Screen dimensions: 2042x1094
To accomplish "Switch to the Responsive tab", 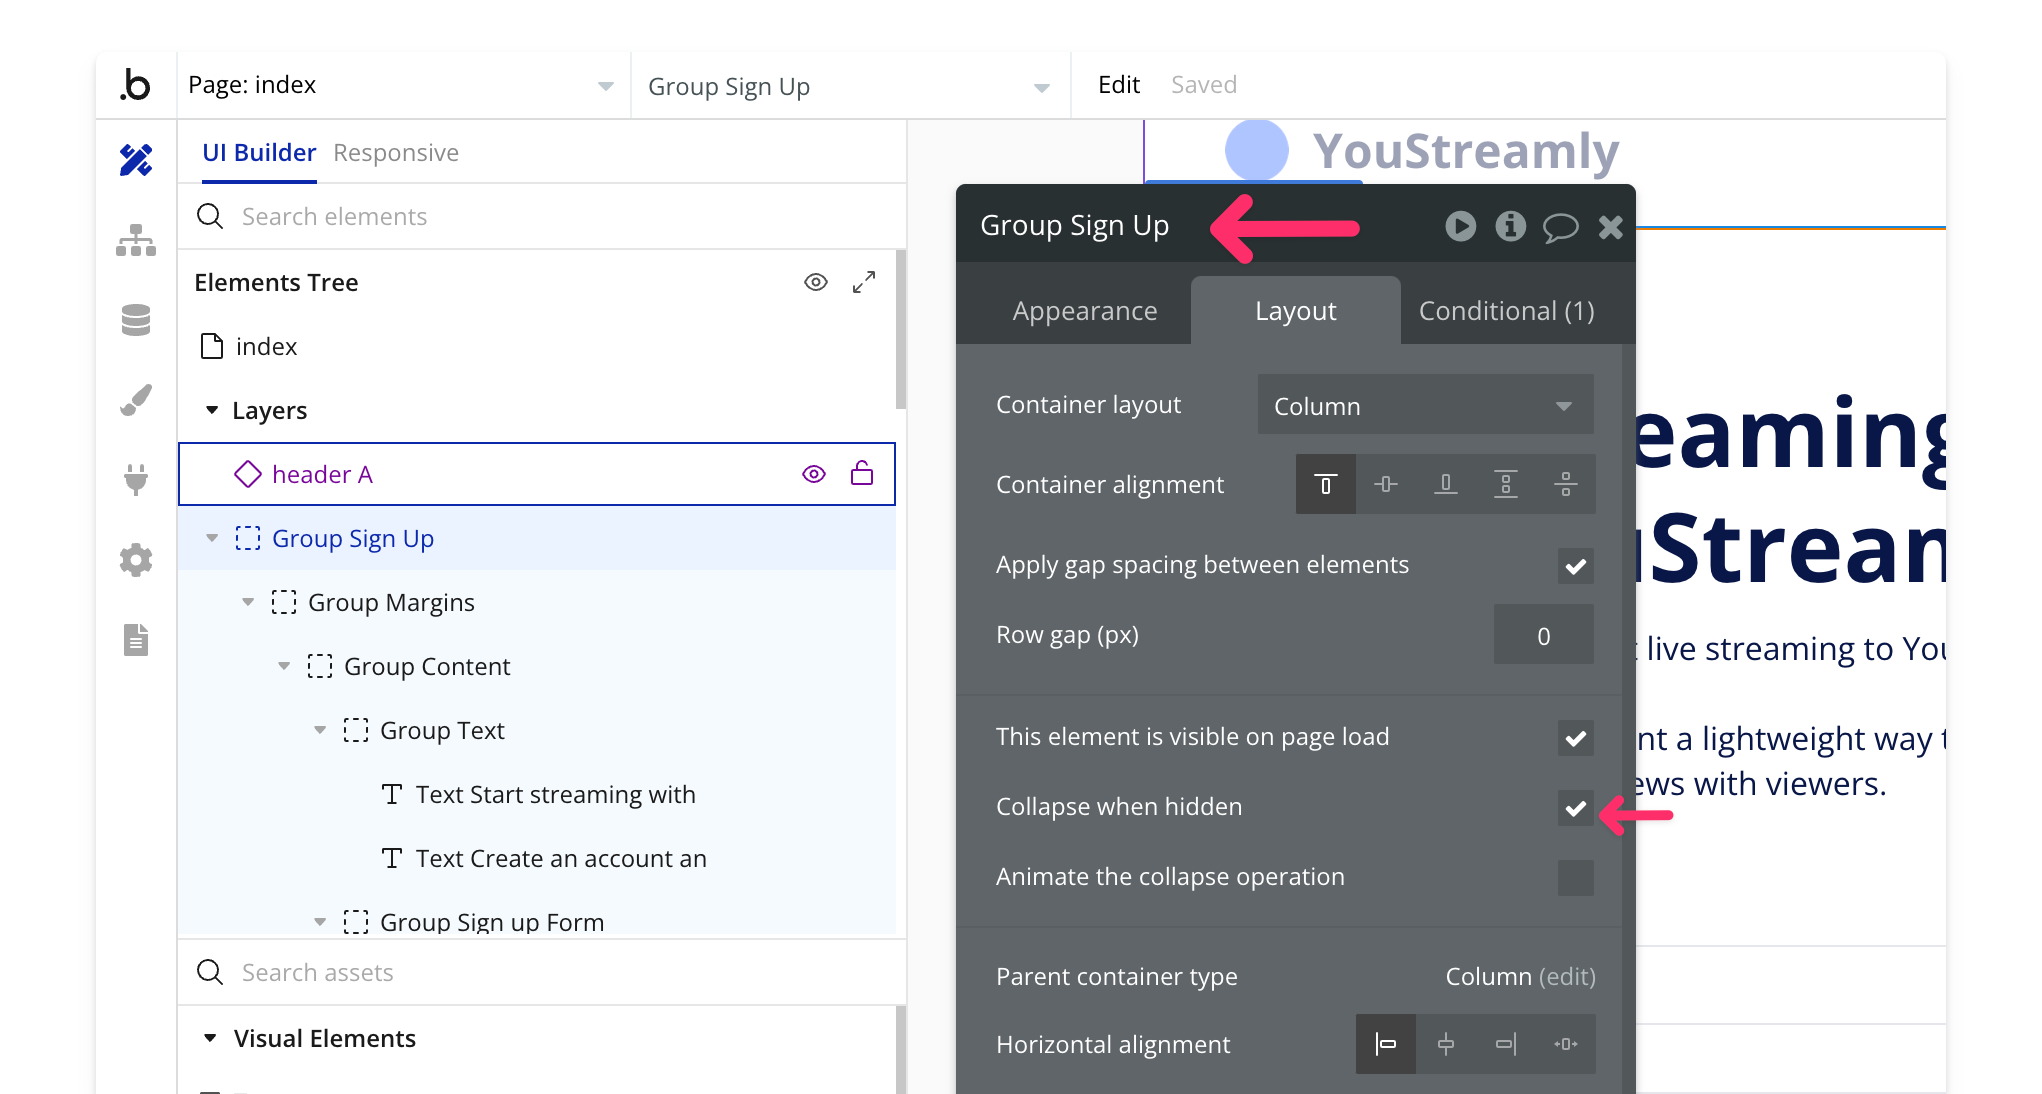I will click(x=396, y=153).
